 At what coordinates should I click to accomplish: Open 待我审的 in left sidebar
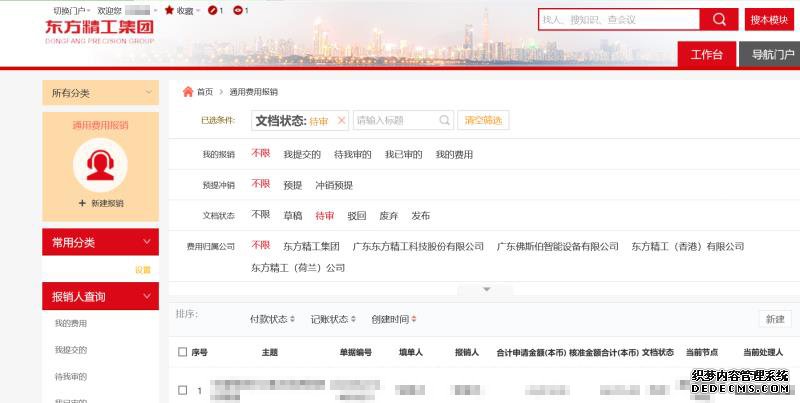tap(71, 377)
